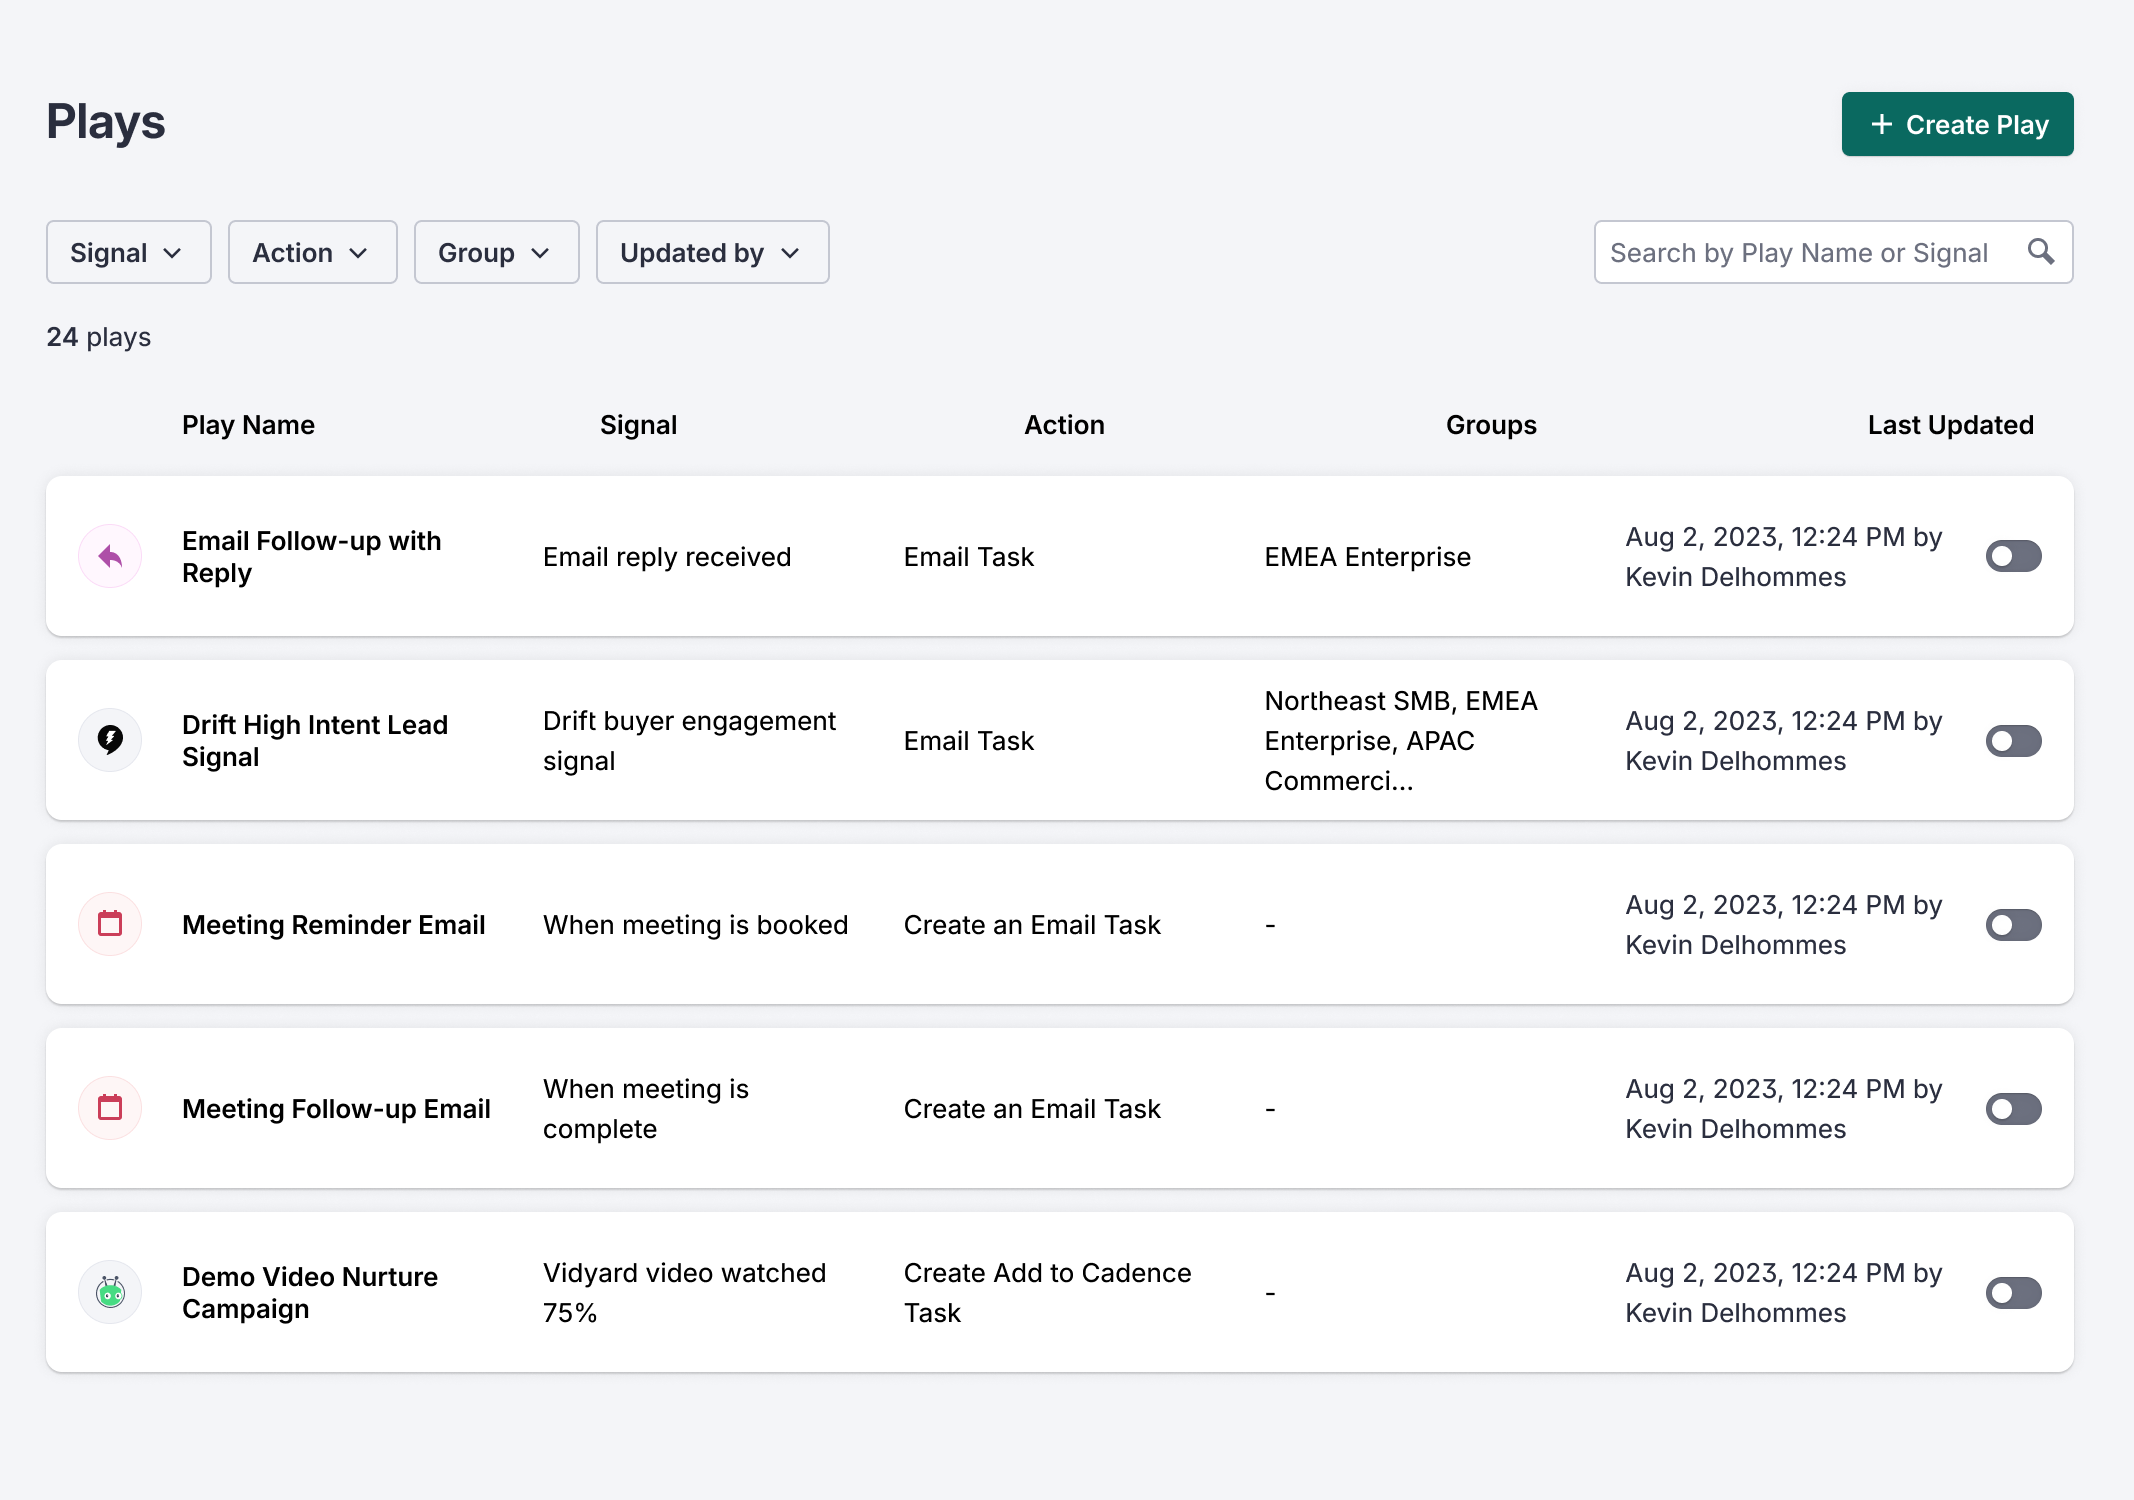Click the Last Updated column header

pyautogui.click(x=1950, y=425)
